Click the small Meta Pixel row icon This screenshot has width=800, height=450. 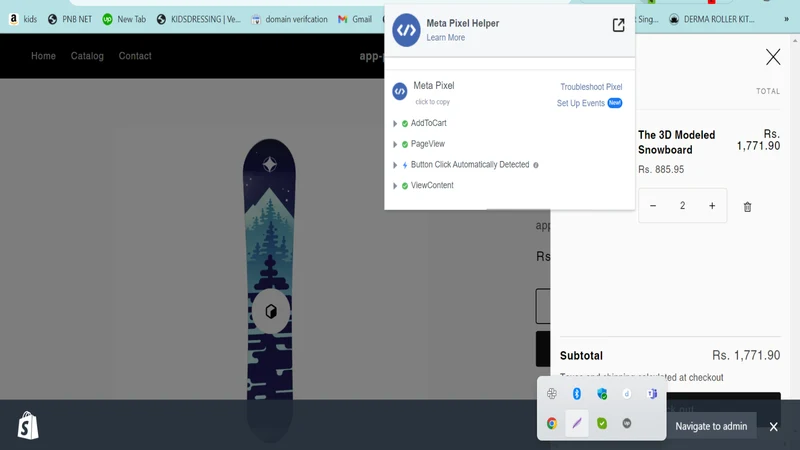(x=399, y=91)
